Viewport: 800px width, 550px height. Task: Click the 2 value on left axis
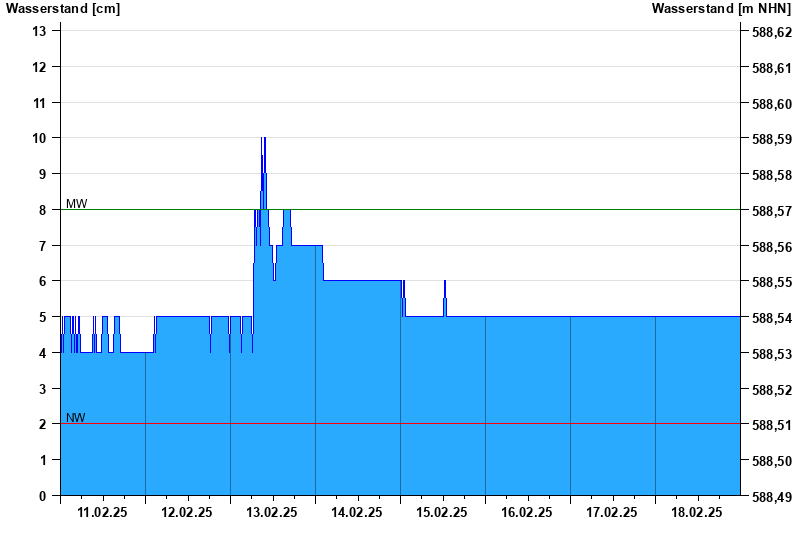(x=42, y=424)
